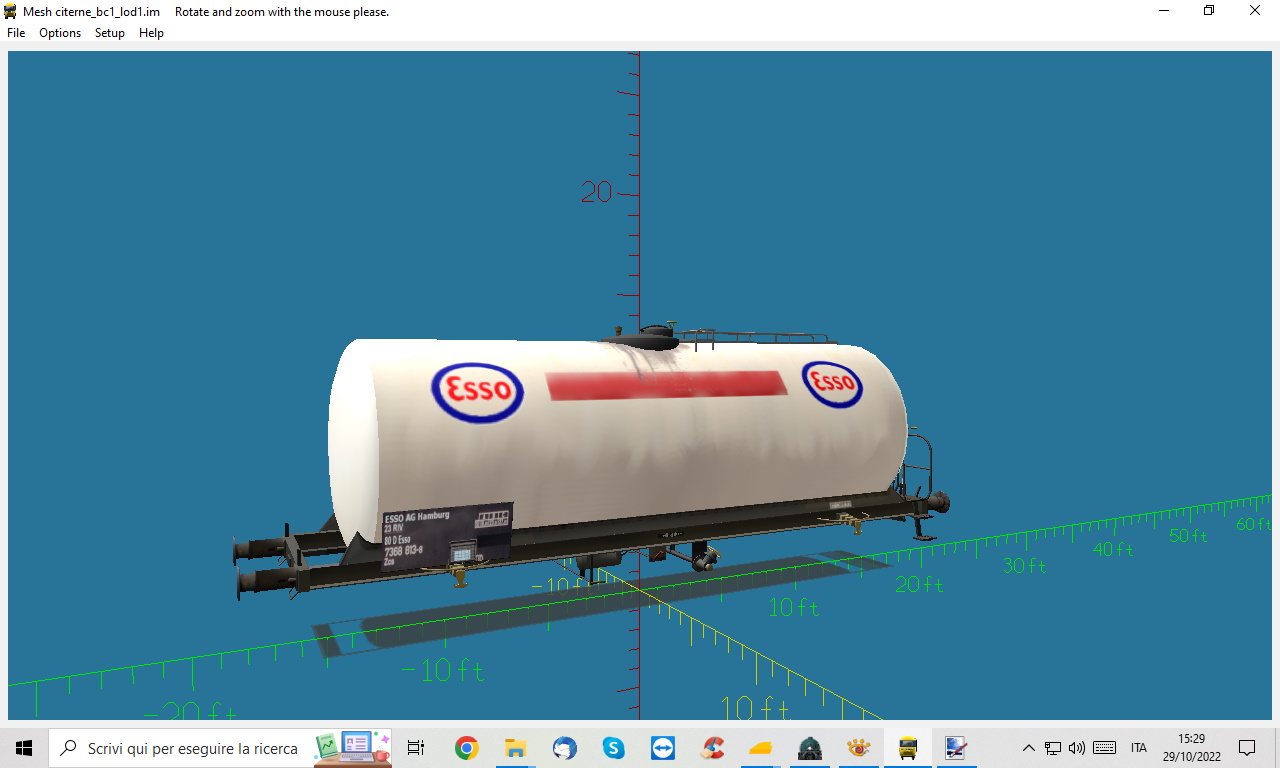Click the '30 ft' label on the green axis
The height and width of the screenshot is (768, 1280).
tap(1025, 566)
